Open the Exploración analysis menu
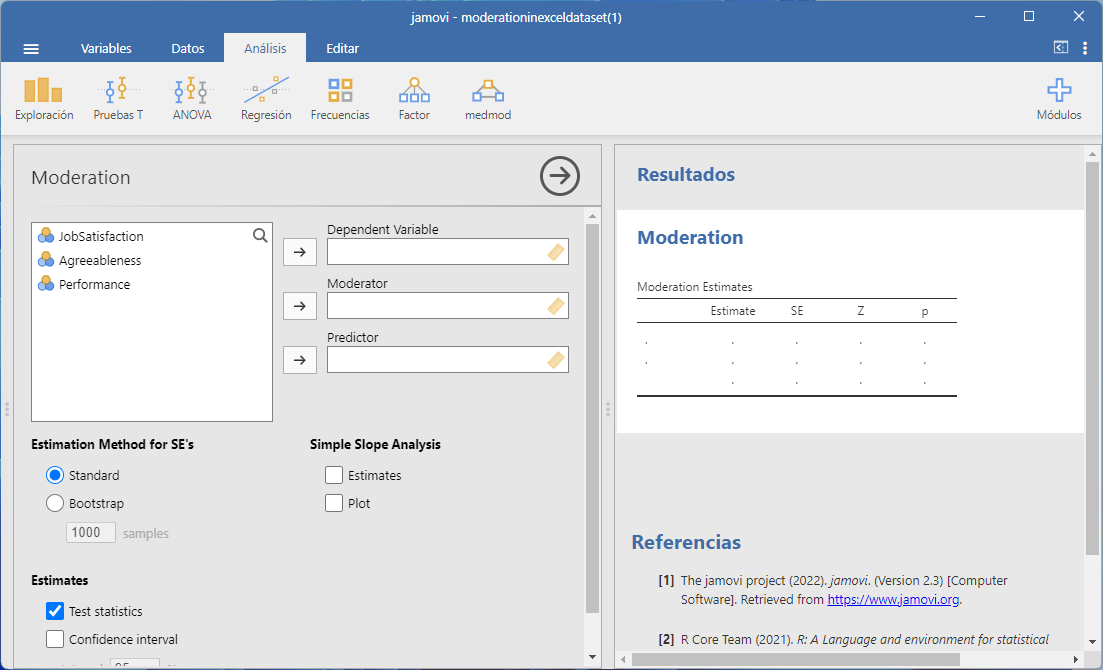Screen dimensions: 1103x670 44,99
